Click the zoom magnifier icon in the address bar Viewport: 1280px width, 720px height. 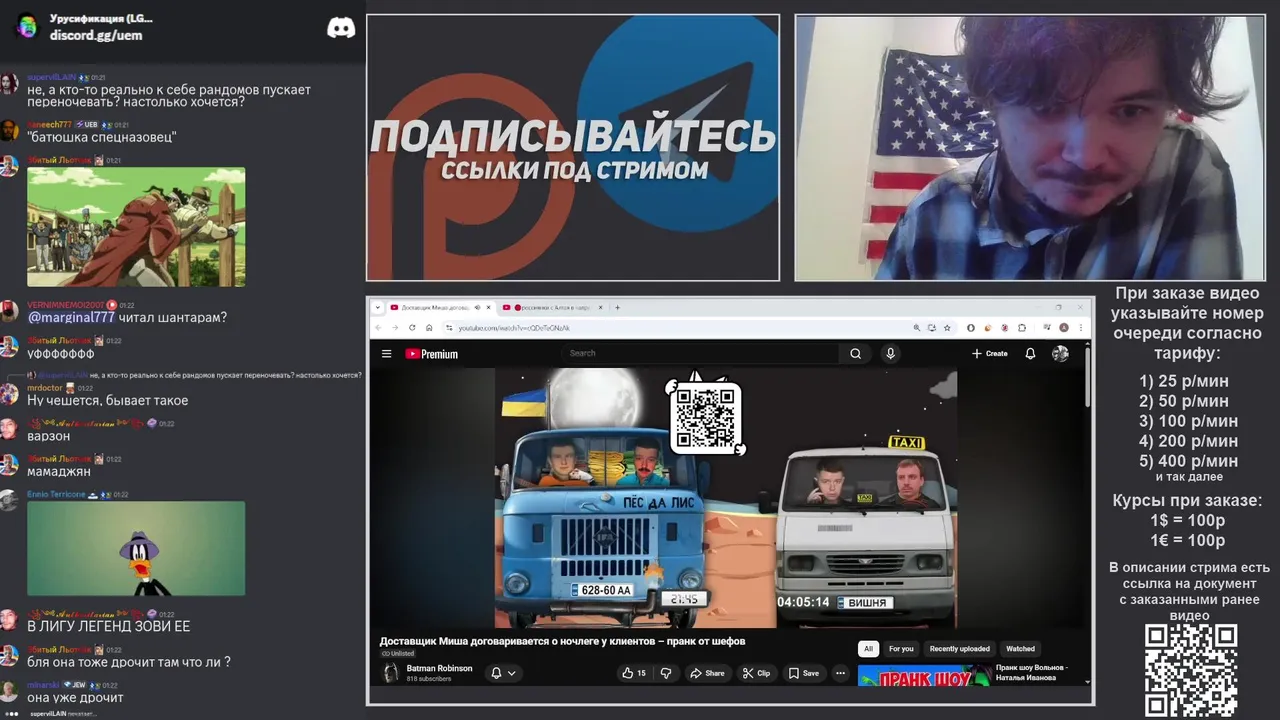pos(916,327)
